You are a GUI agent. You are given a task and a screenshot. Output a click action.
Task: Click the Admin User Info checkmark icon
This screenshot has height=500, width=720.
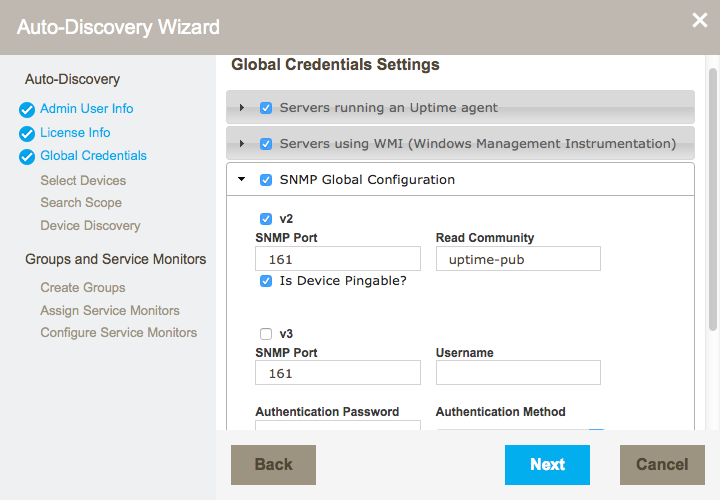tap(27, 110)
